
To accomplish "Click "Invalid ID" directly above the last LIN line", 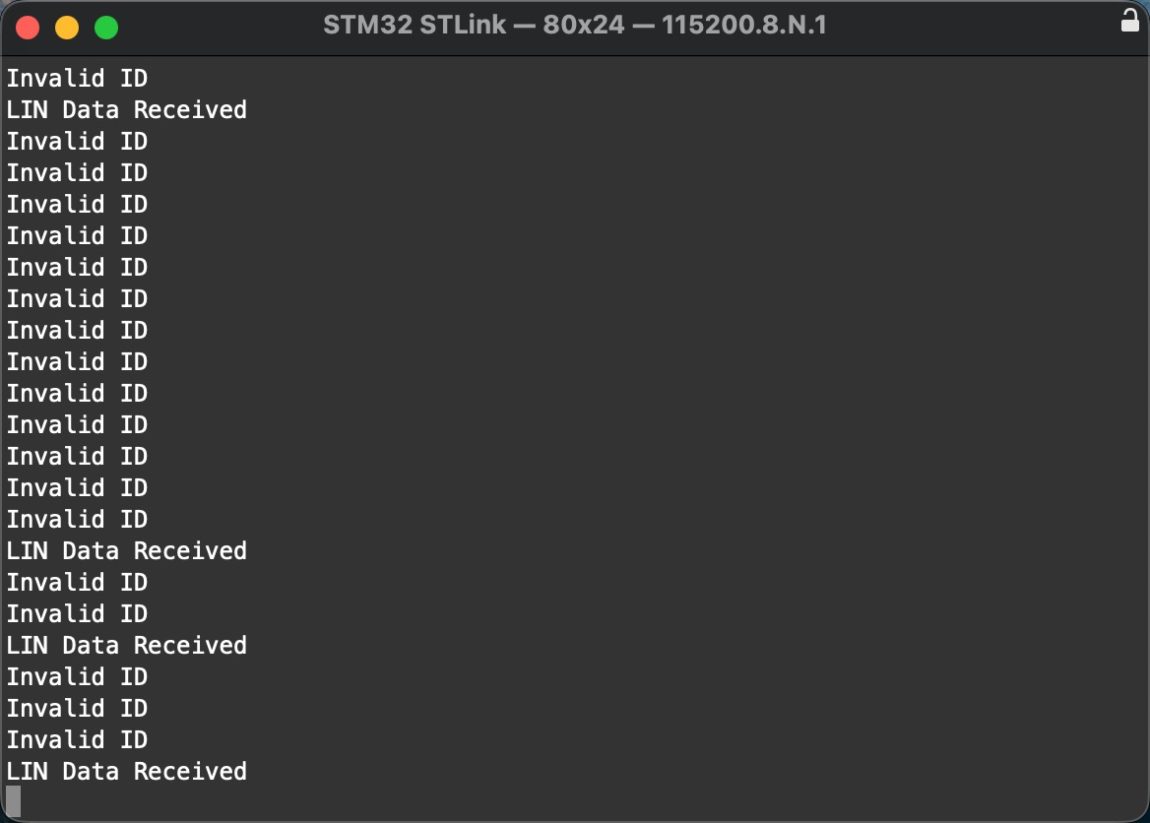I will point(77,740).
